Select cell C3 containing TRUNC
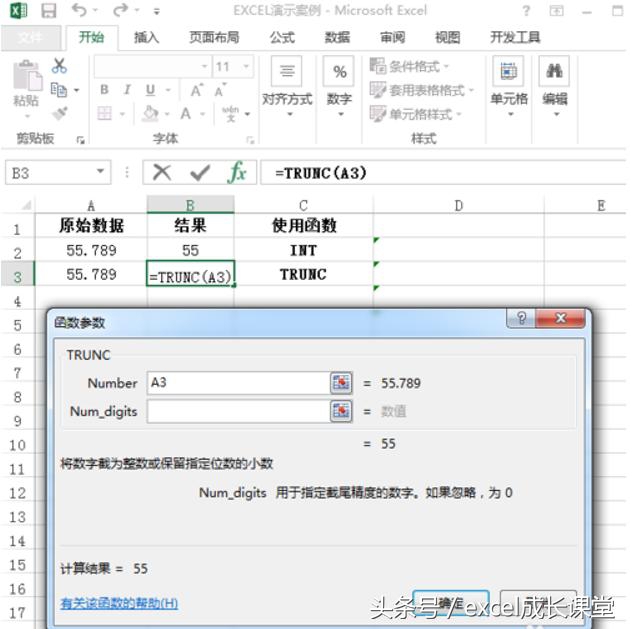 (304, 274)
